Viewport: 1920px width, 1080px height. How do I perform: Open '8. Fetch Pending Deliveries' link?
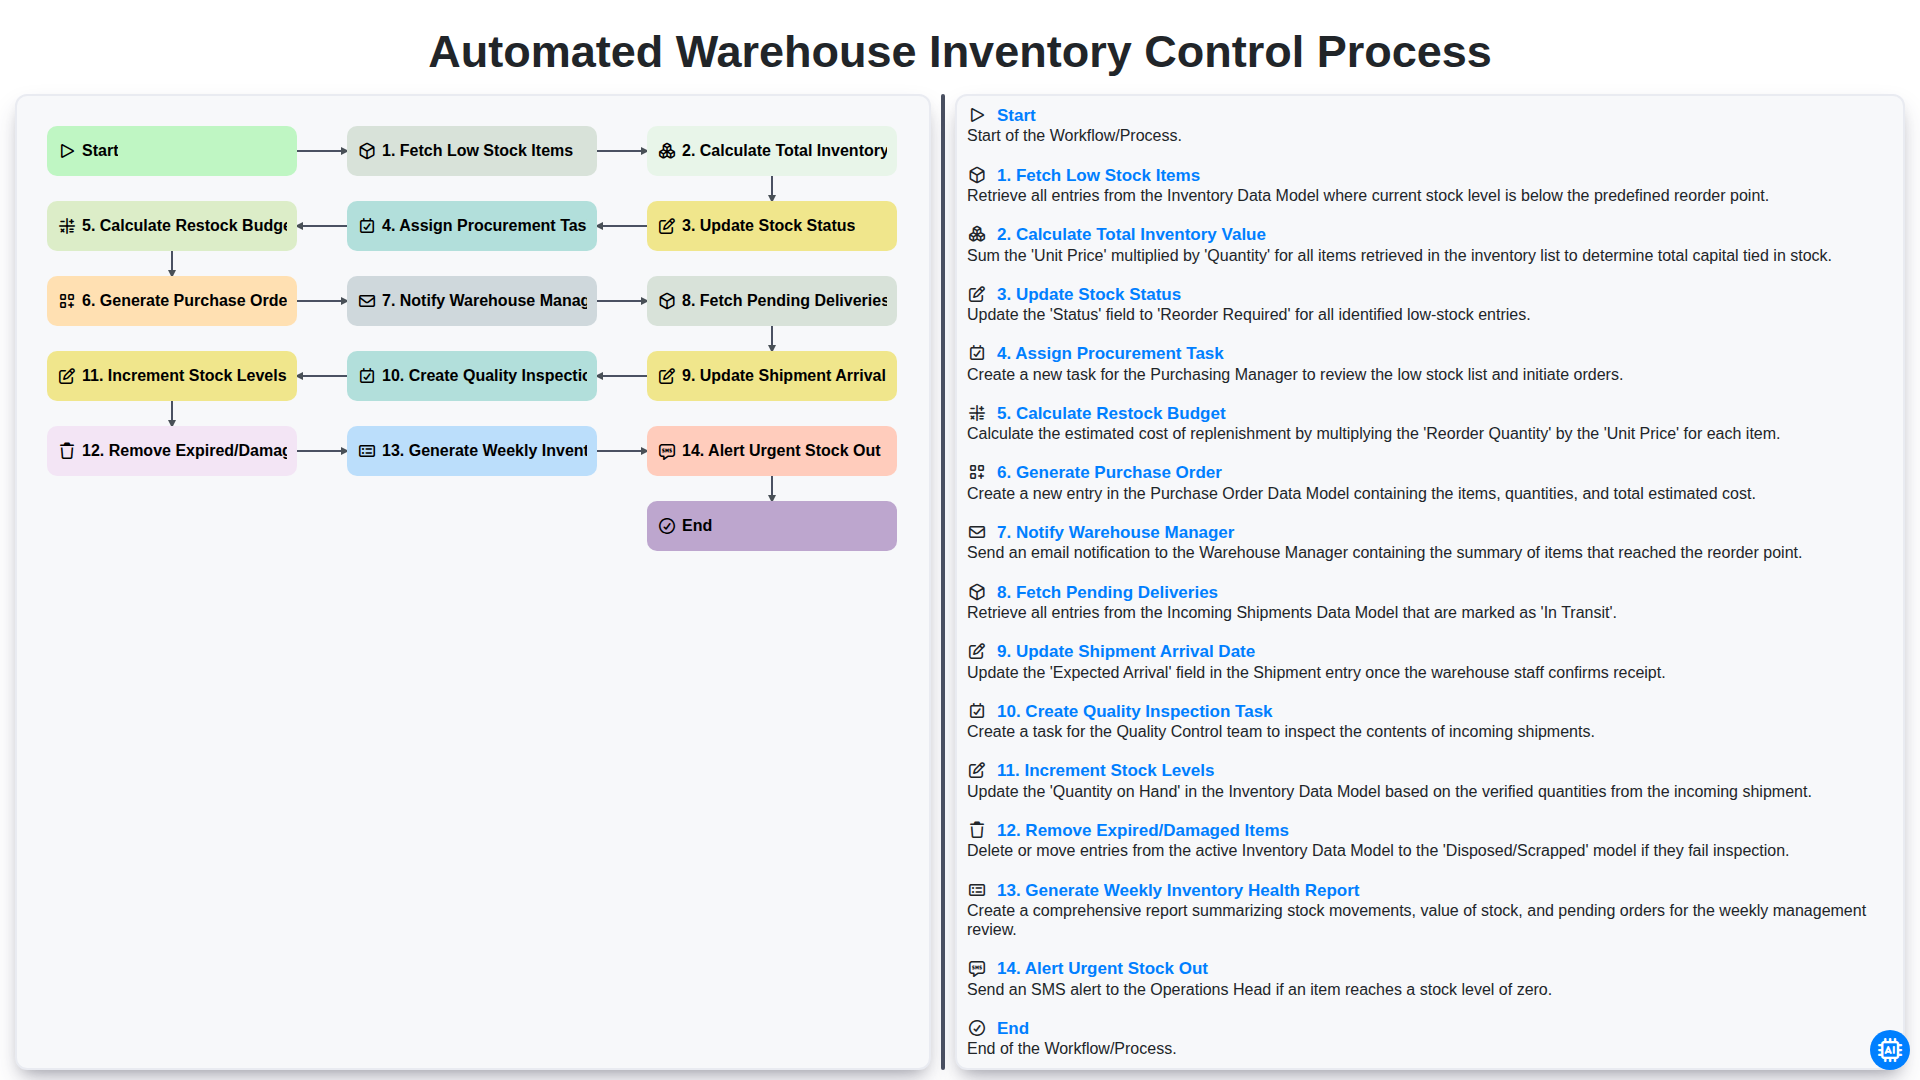pyautogui.click(x=1107, y=592)
